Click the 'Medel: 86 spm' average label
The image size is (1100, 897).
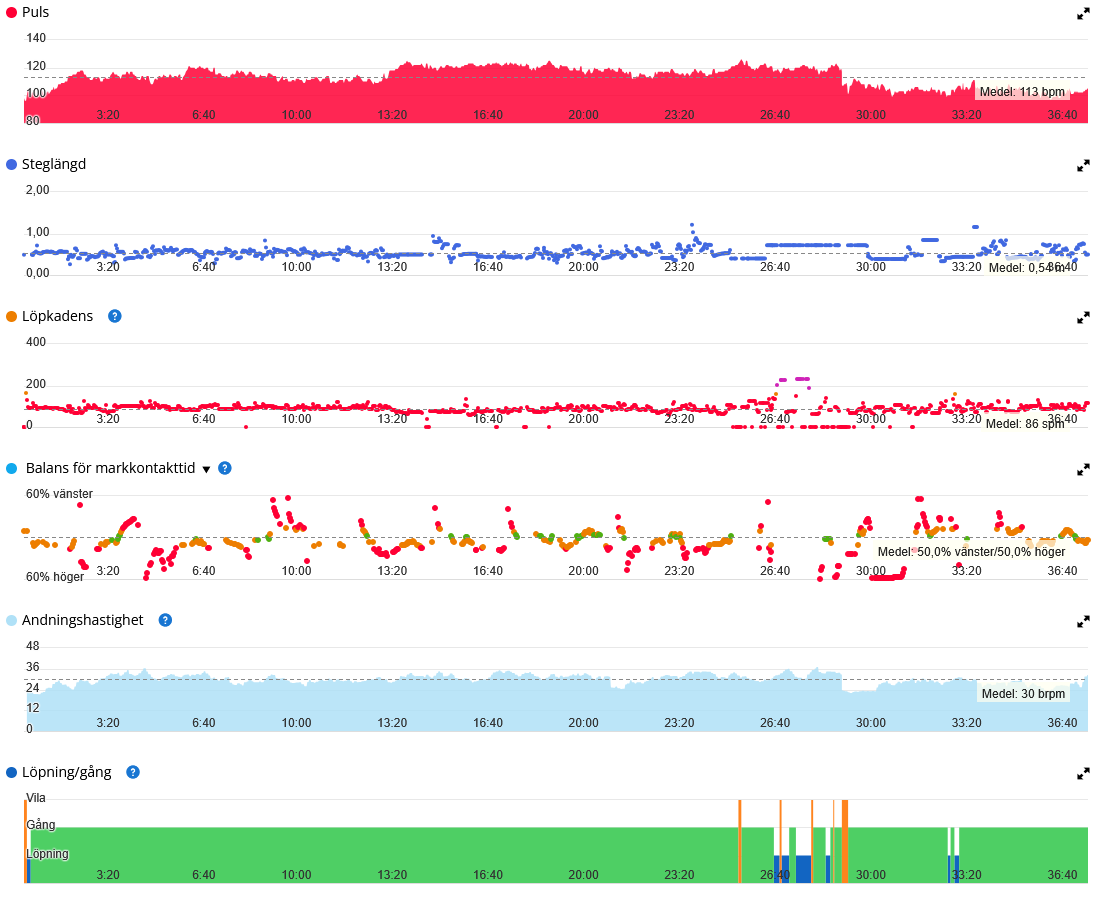point(1025,424)
